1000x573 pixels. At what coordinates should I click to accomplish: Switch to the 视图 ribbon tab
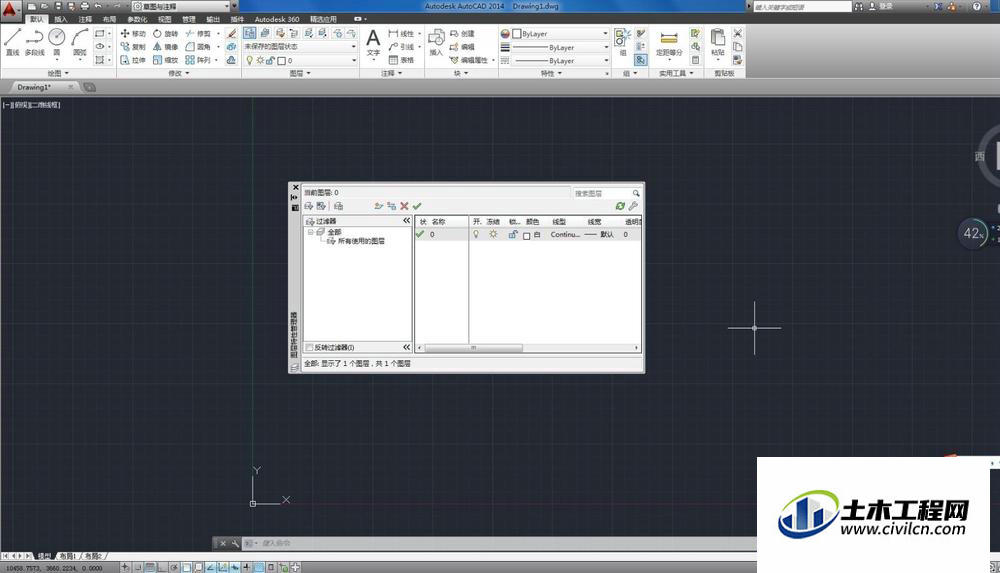click(165, 19)
